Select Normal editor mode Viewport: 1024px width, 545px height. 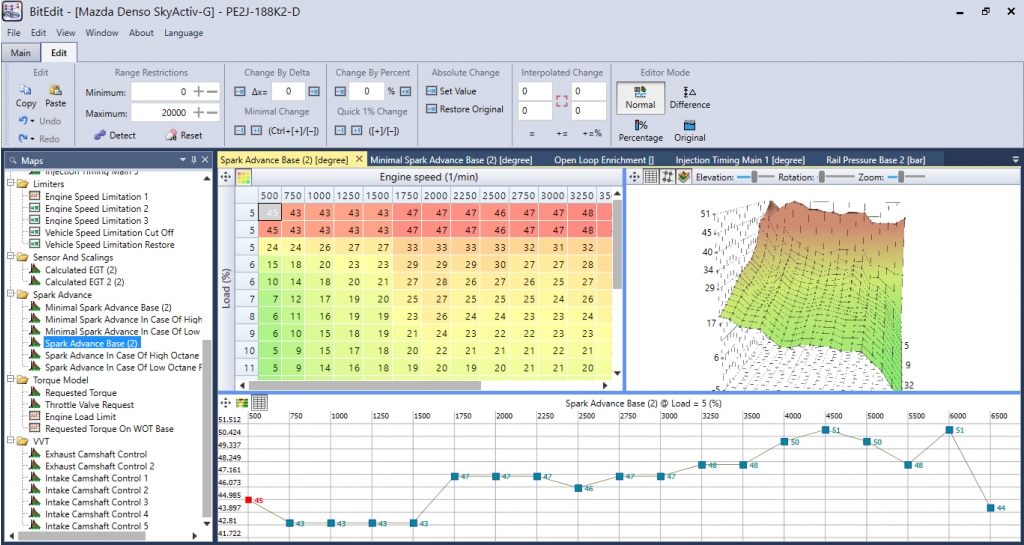(640, 98)
